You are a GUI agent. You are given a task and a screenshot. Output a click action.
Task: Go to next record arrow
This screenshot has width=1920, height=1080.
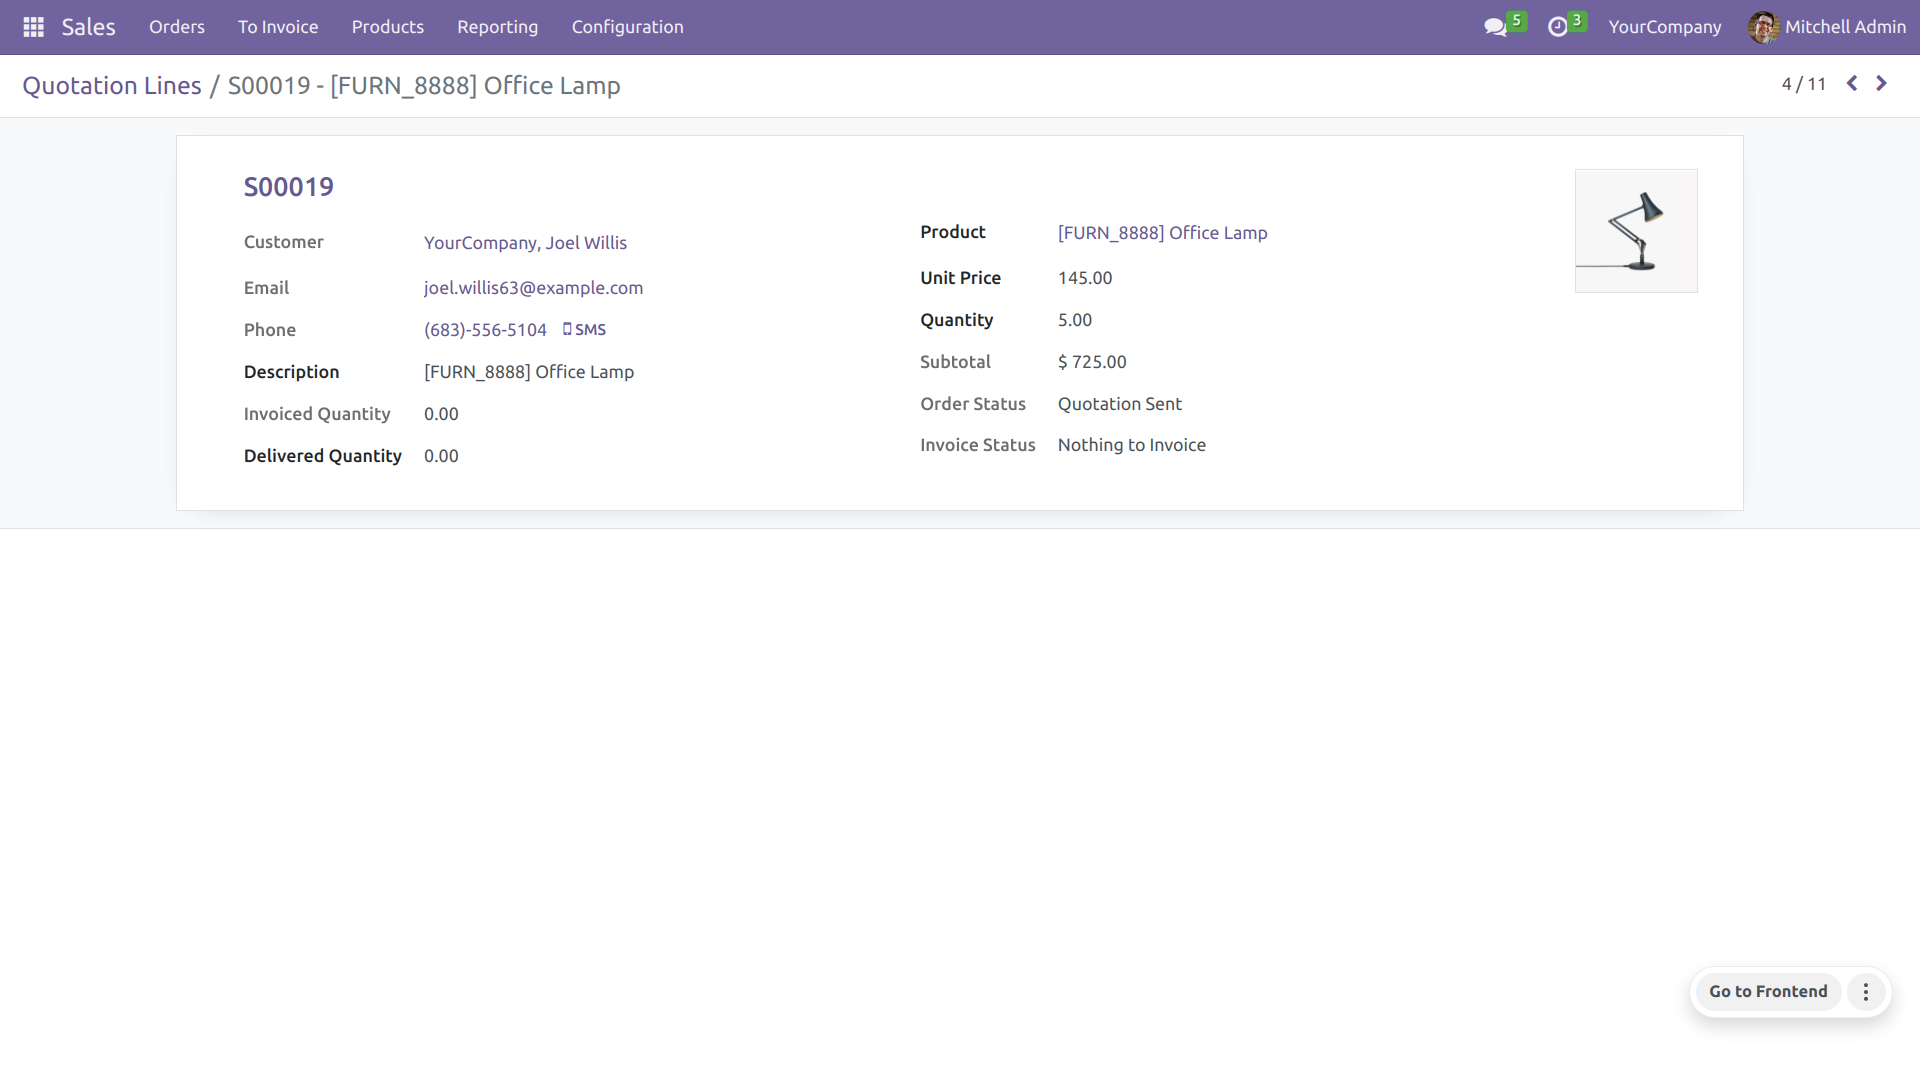(x=1881, y=84)
